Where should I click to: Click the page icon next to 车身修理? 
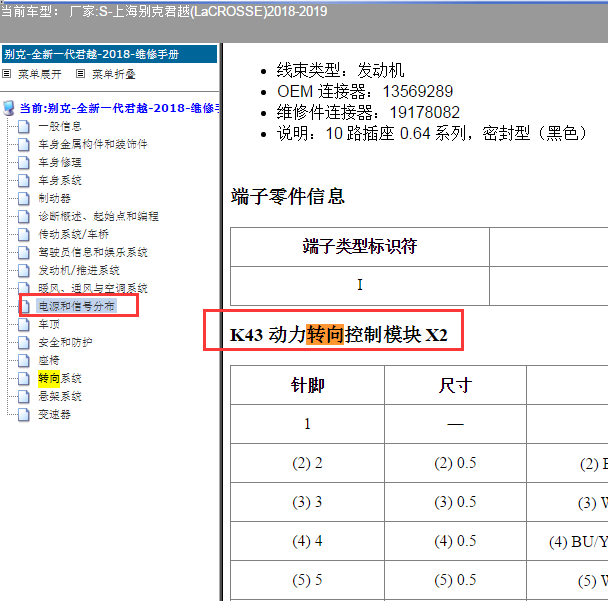click(24, 162)
